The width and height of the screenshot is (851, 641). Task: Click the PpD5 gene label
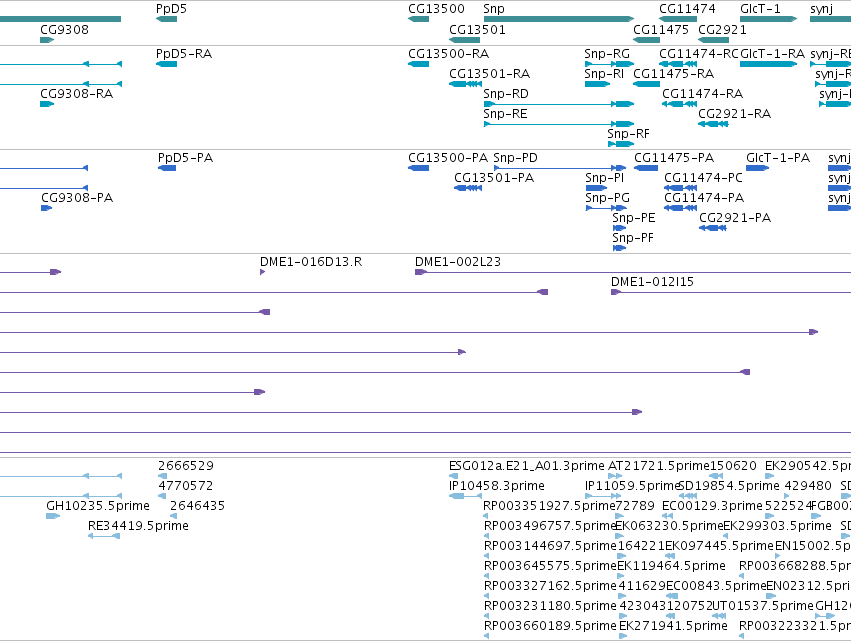tap(171, 9)
